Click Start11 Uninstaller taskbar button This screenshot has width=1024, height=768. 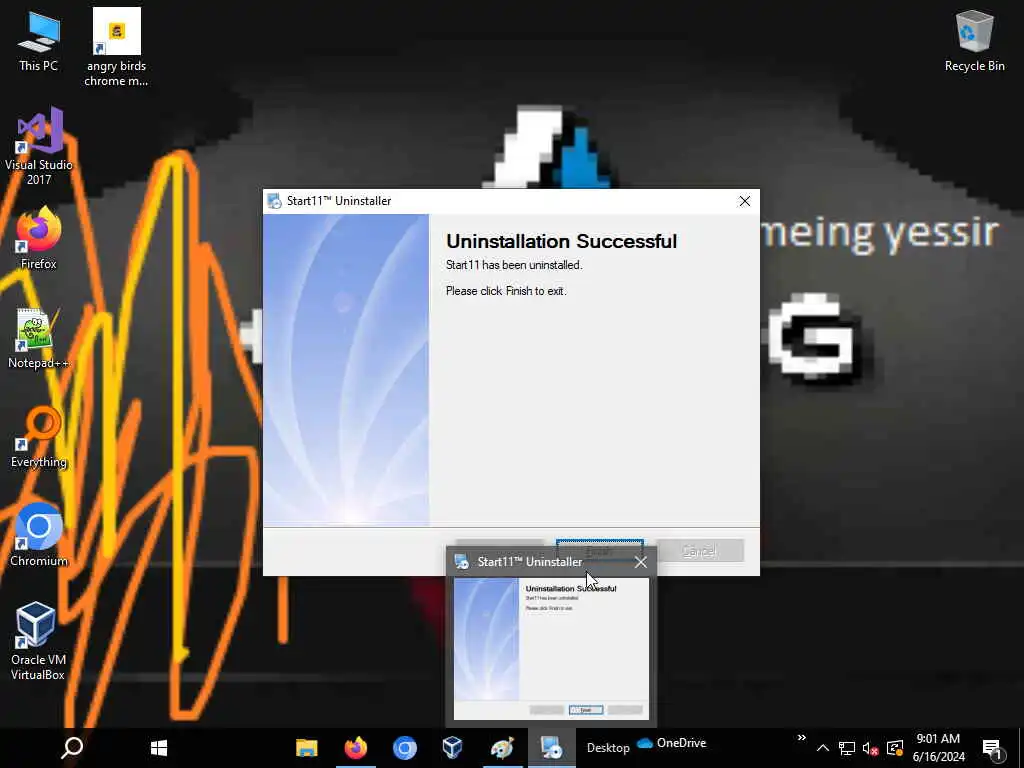tap(551, 748)
